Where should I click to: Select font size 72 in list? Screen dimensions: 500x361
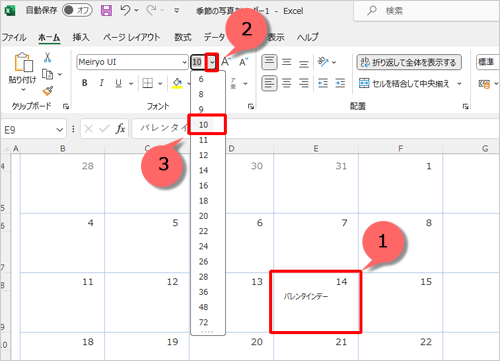tap(208, 322)
